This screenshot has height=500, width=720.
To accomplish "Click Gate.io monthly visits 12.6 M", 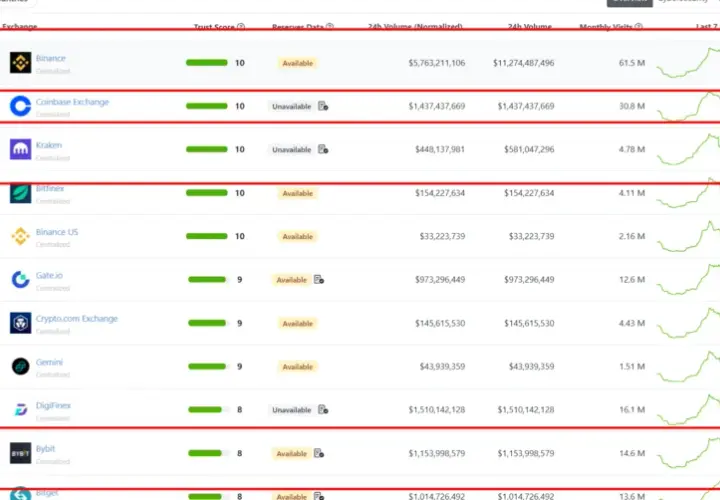I will coord(632,279).
